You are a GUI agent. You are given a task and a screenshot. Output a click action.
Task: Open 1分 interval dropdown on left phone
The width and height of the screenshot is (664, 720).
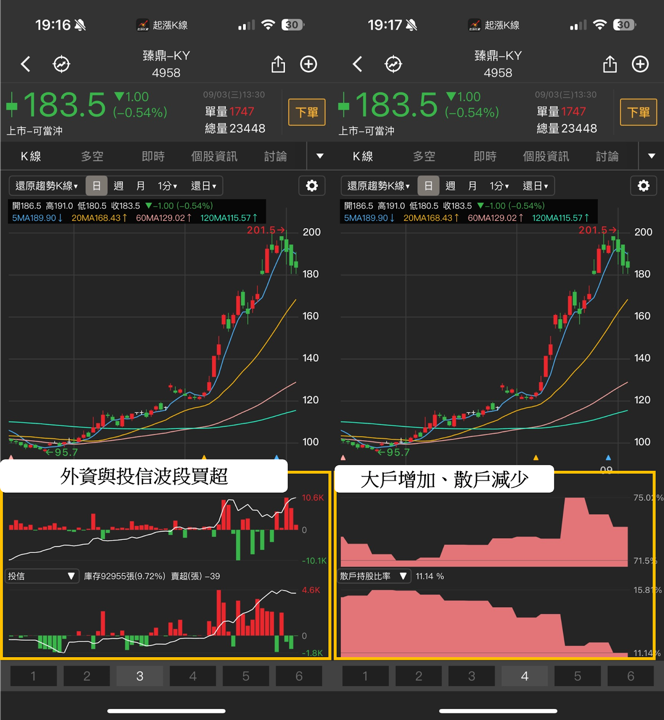point(167,186)
